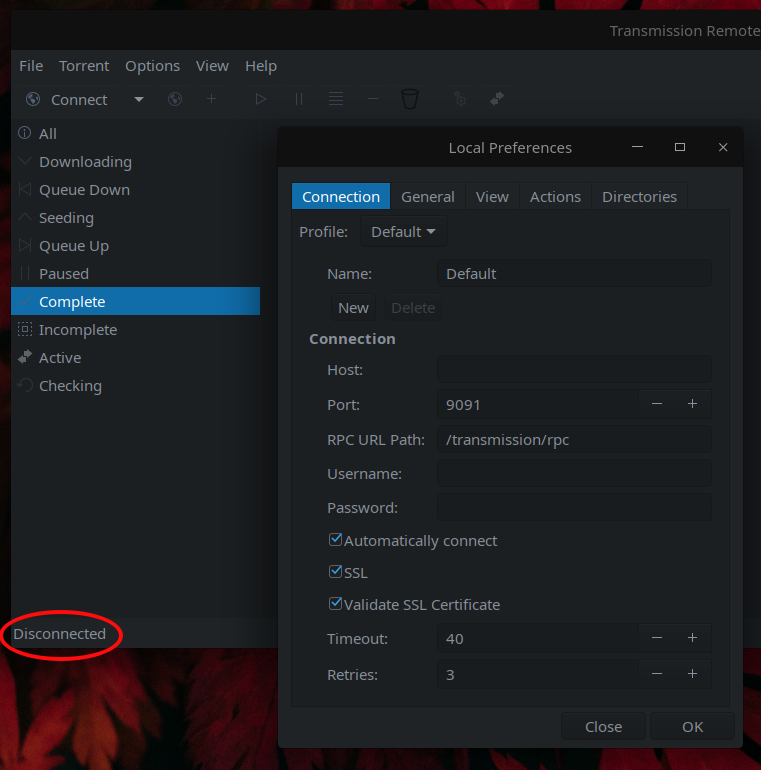Toggle the Validate SSL Certificate checkbox
This screenshot has height=772, width=761.
(335, 604)
